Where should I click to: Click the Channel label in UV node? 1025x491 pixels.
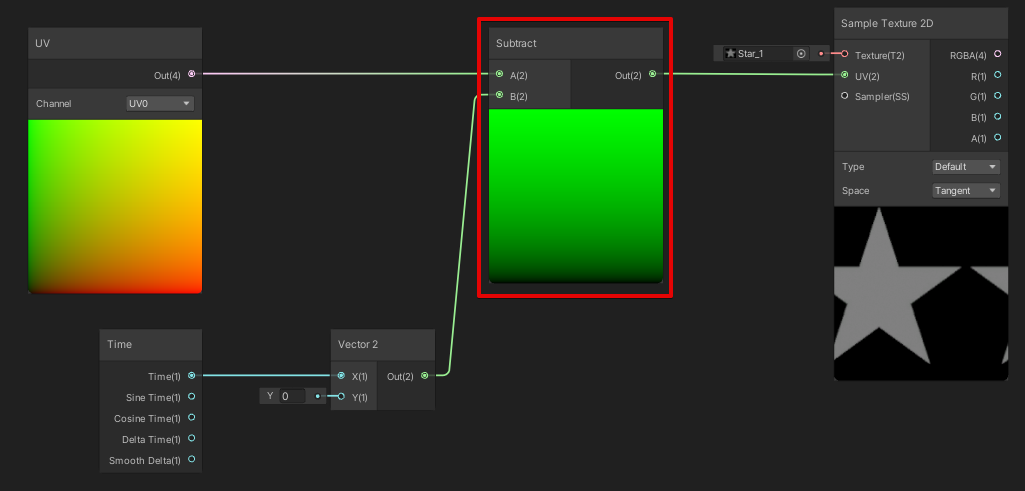pos(54,104)
